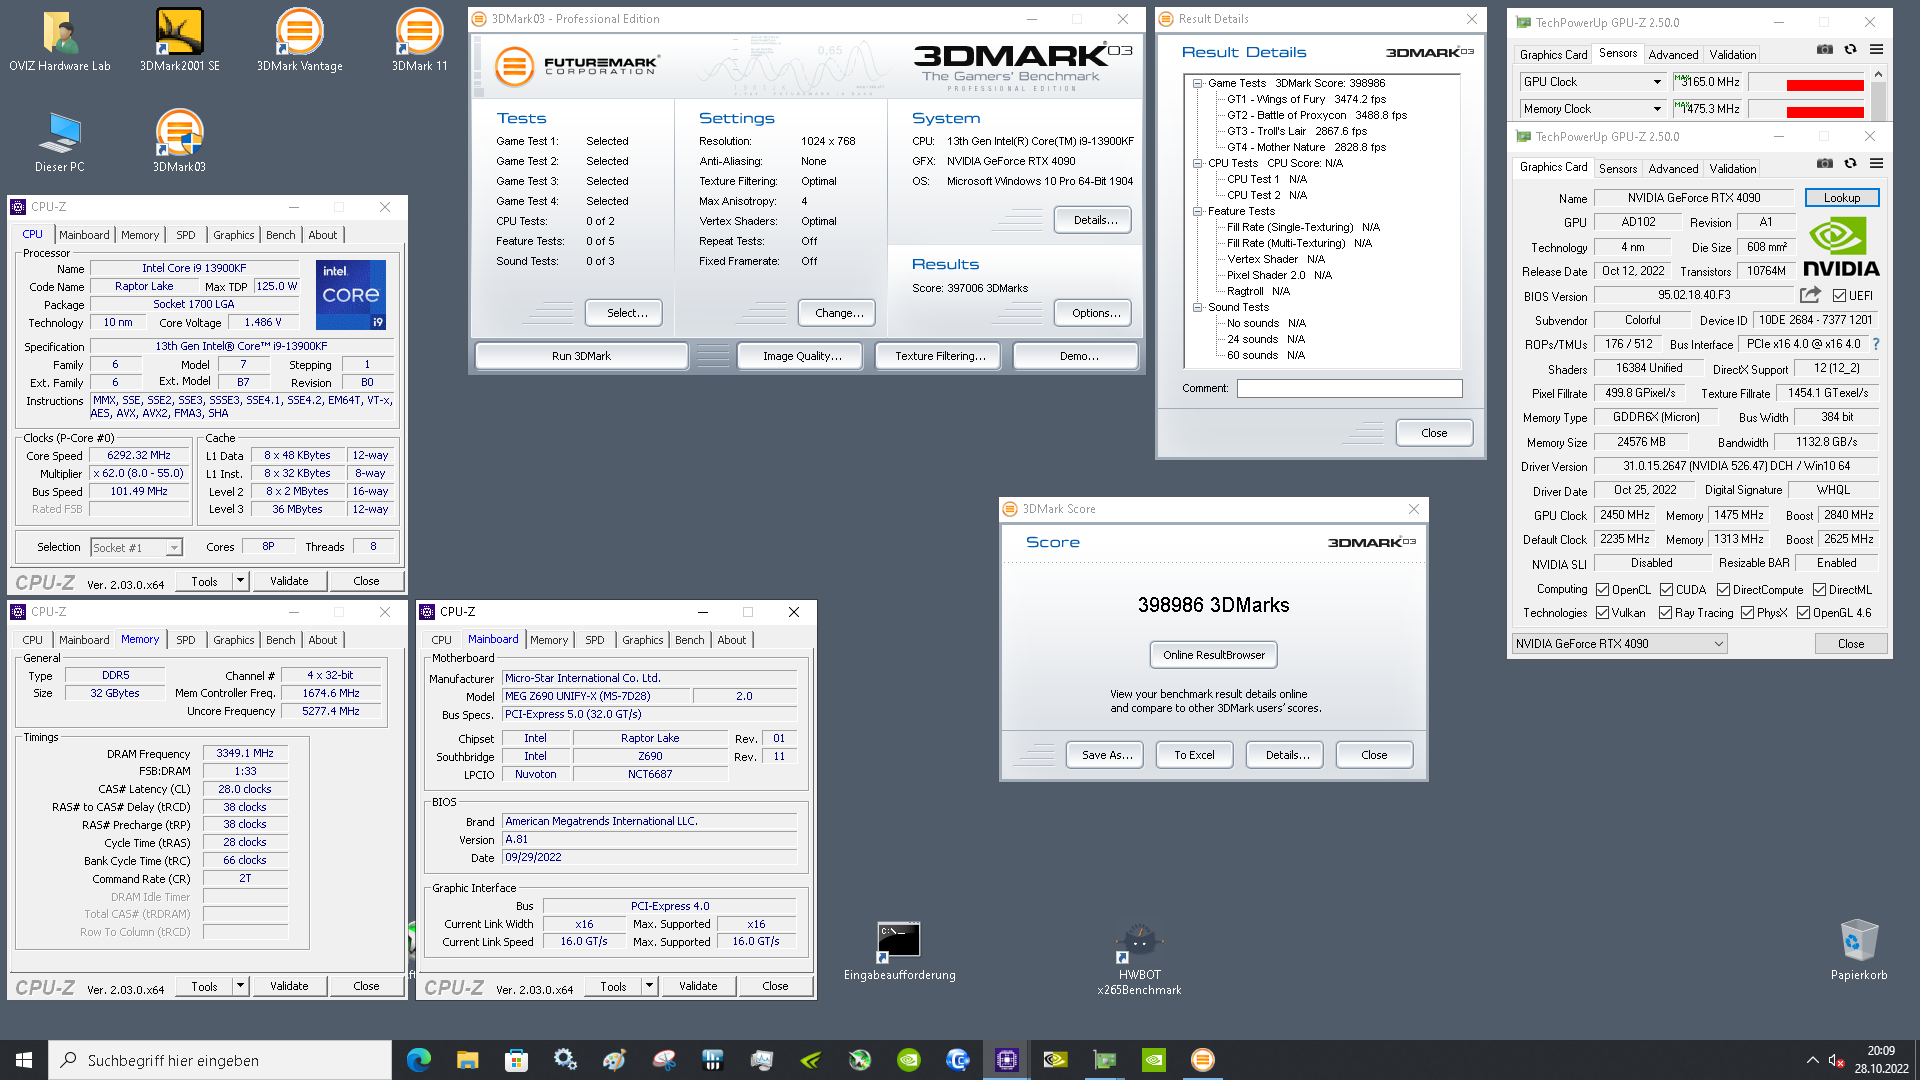Screen dimensions: 1920x1080
Task: Click the Online ResultBrowser button
Action: click(x=1214, y=655)
